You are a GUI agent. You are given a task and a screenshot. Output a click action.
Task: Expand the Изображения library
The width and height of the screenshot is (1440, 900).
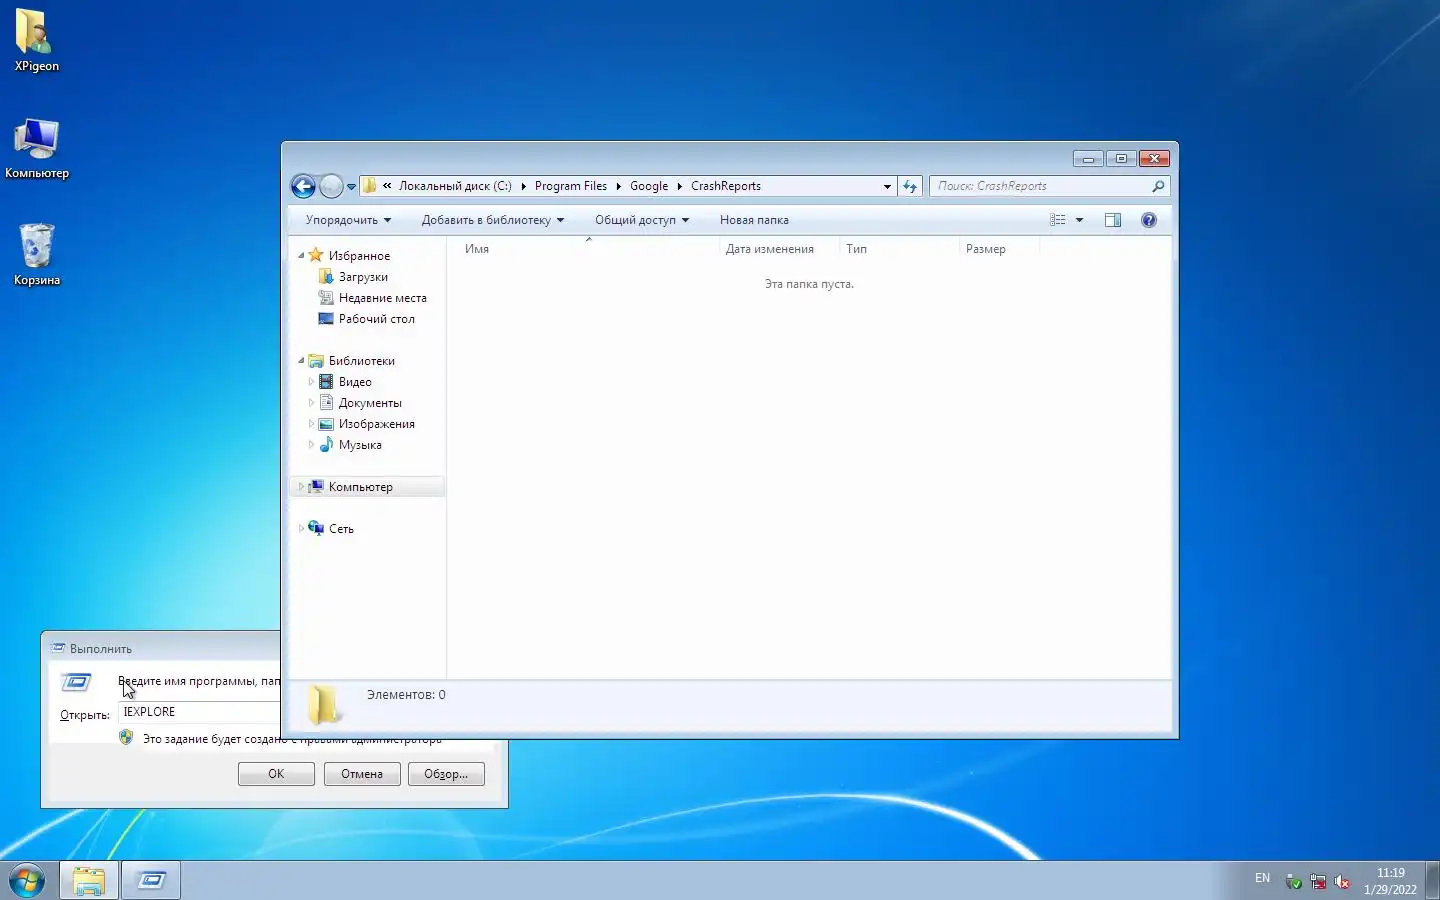pos(311,424)
